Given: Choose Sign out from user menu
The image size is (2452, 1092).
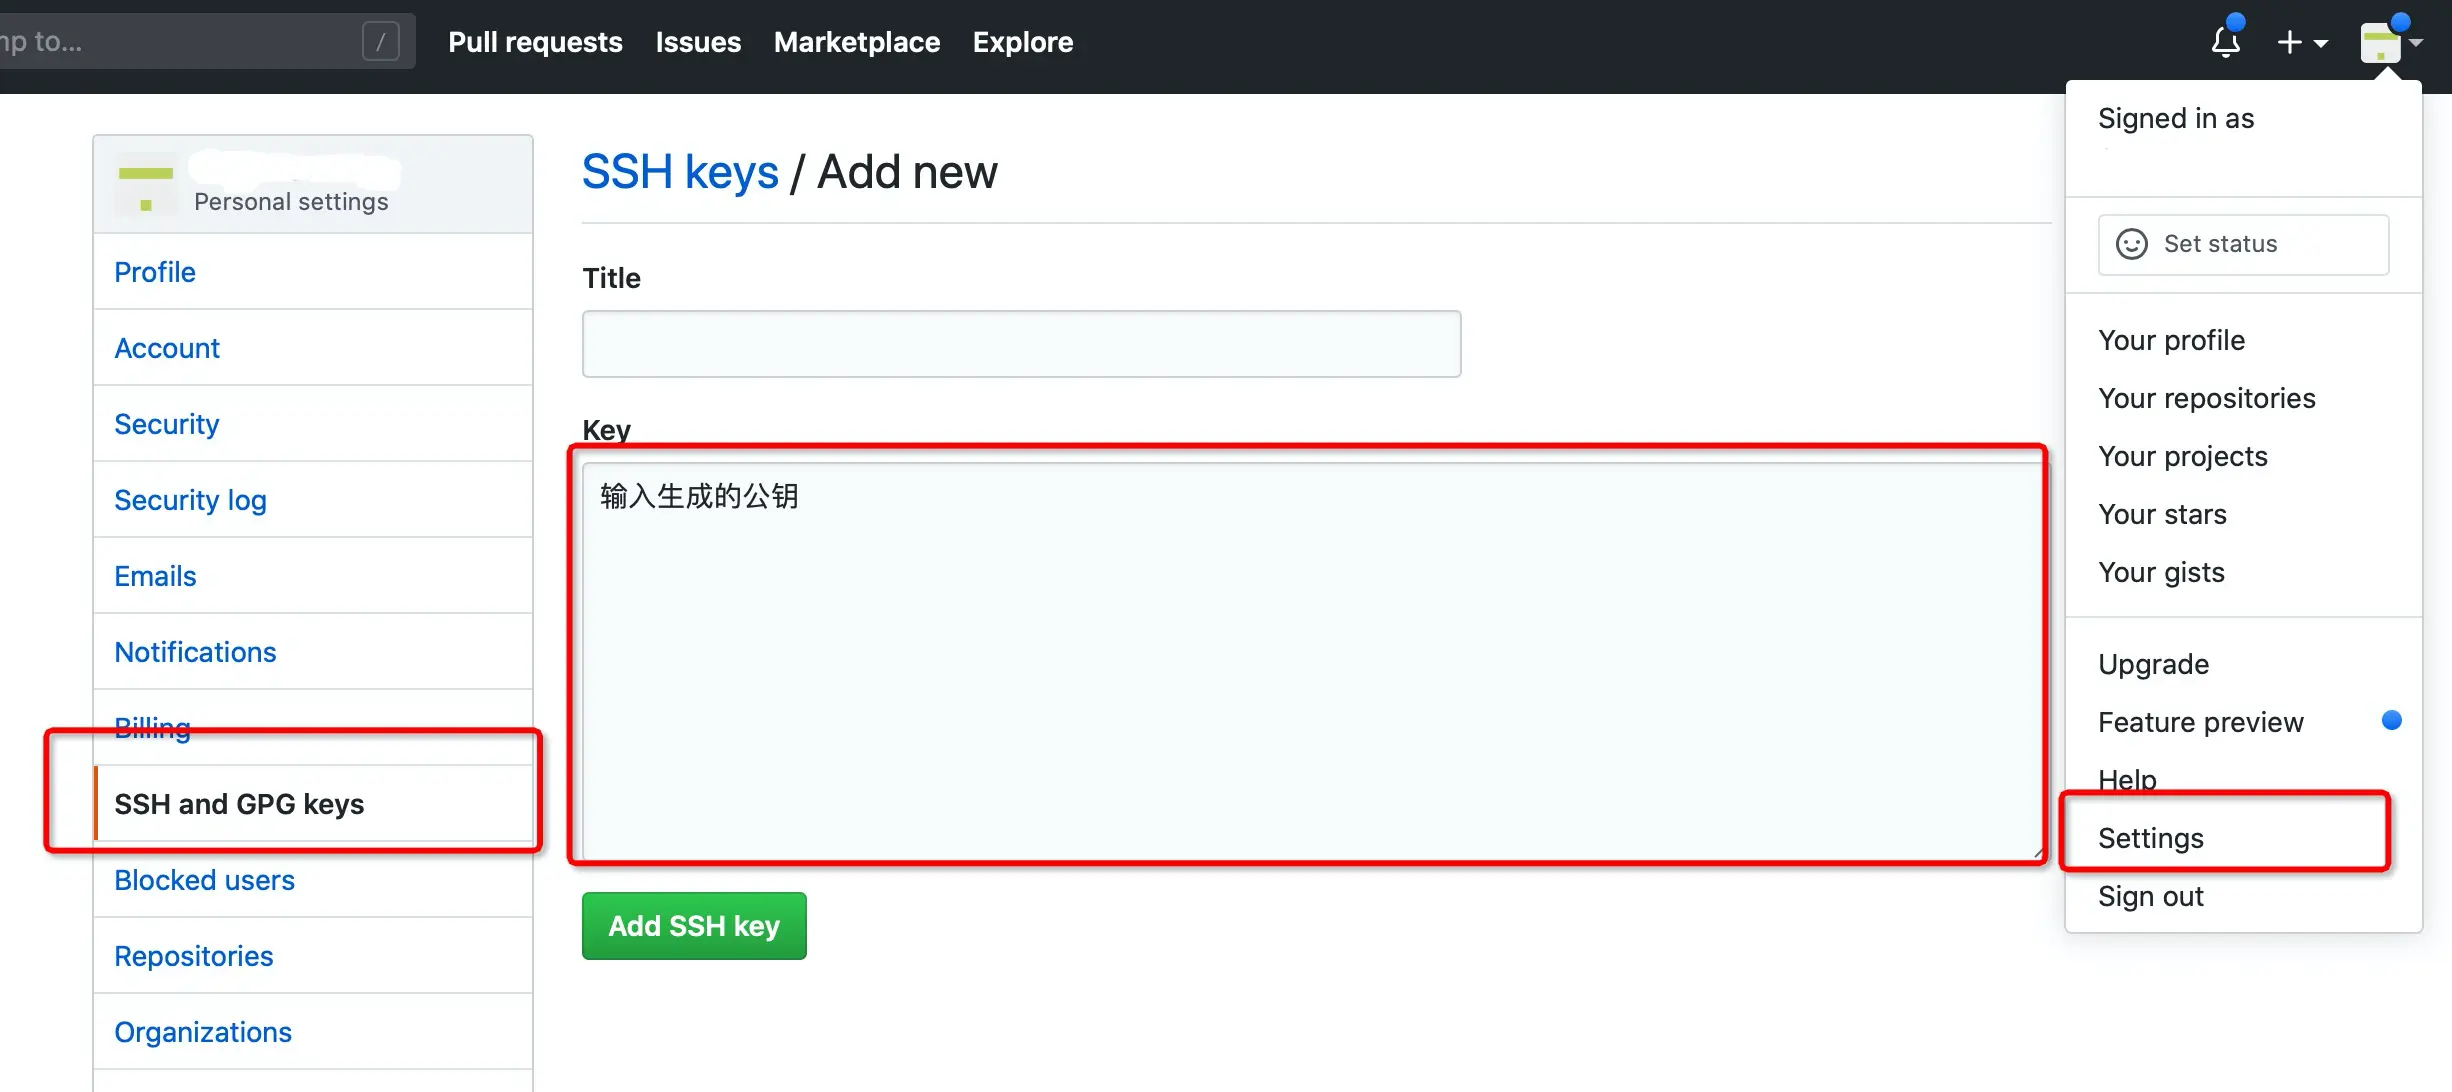Looking at the screenshot, I should click(2150, 896).
